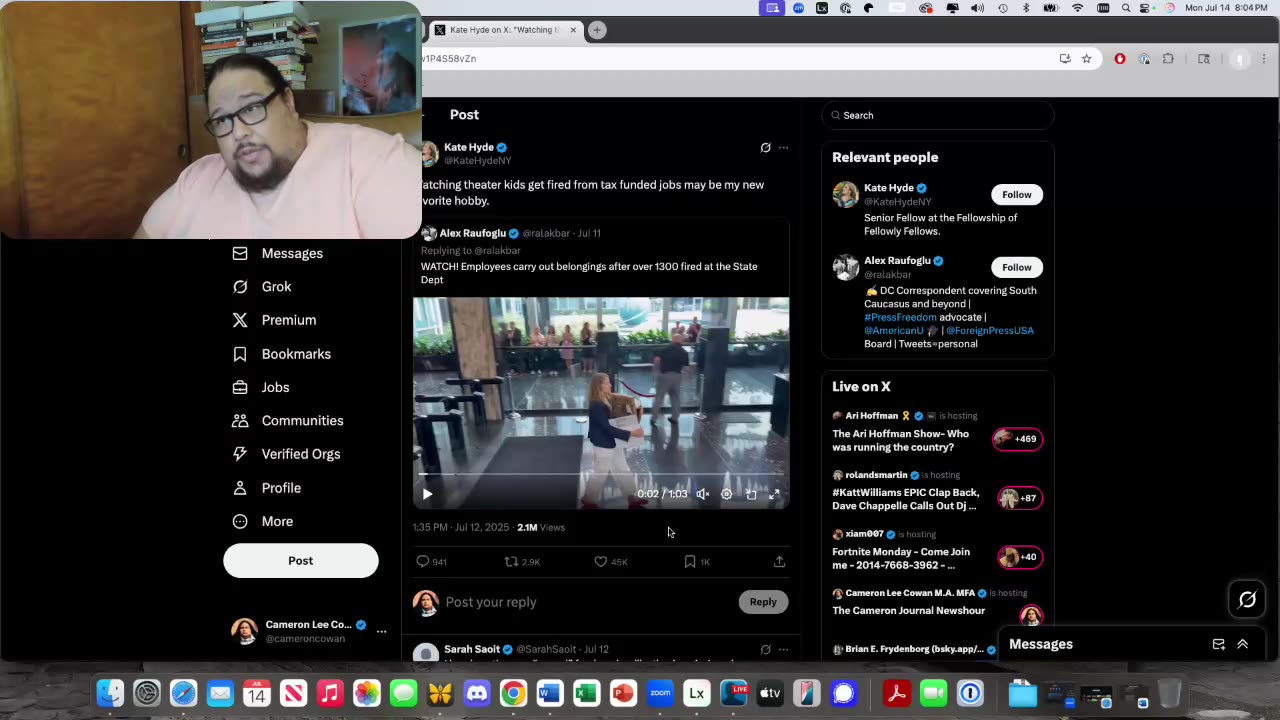
Task: Open video playback settings gear
Action: [x=727, y=494]
